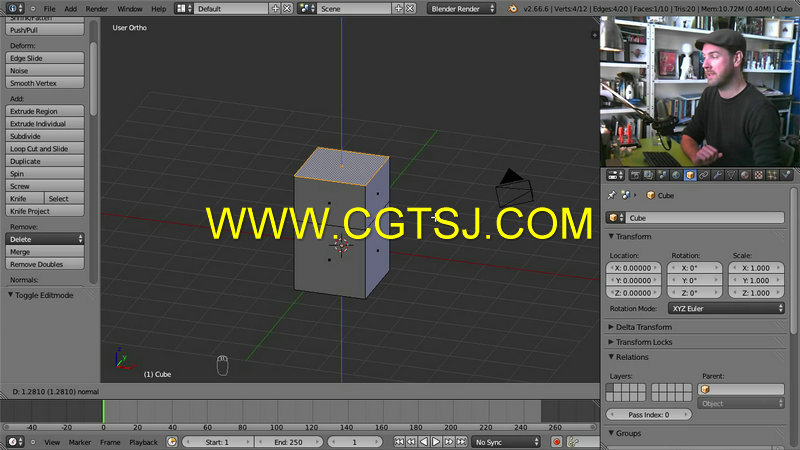Image resolution: width=800 pixels, height=450 pixels.
Task: Open the Object Data tab (triangle mesh icon)
Action: [x=731, y=175]
